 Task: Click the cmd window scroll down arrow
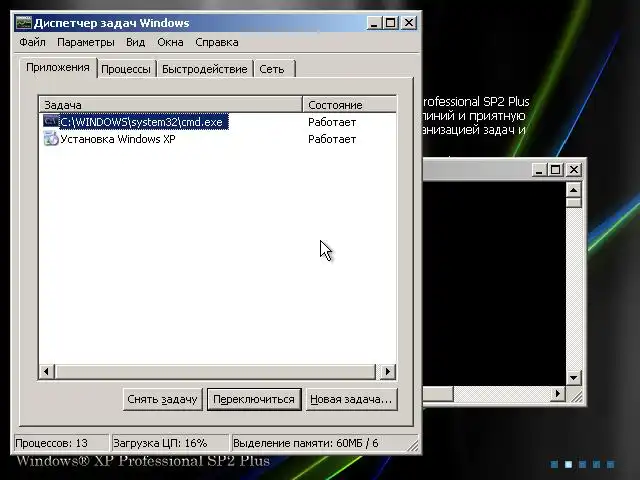pos(574,378)
